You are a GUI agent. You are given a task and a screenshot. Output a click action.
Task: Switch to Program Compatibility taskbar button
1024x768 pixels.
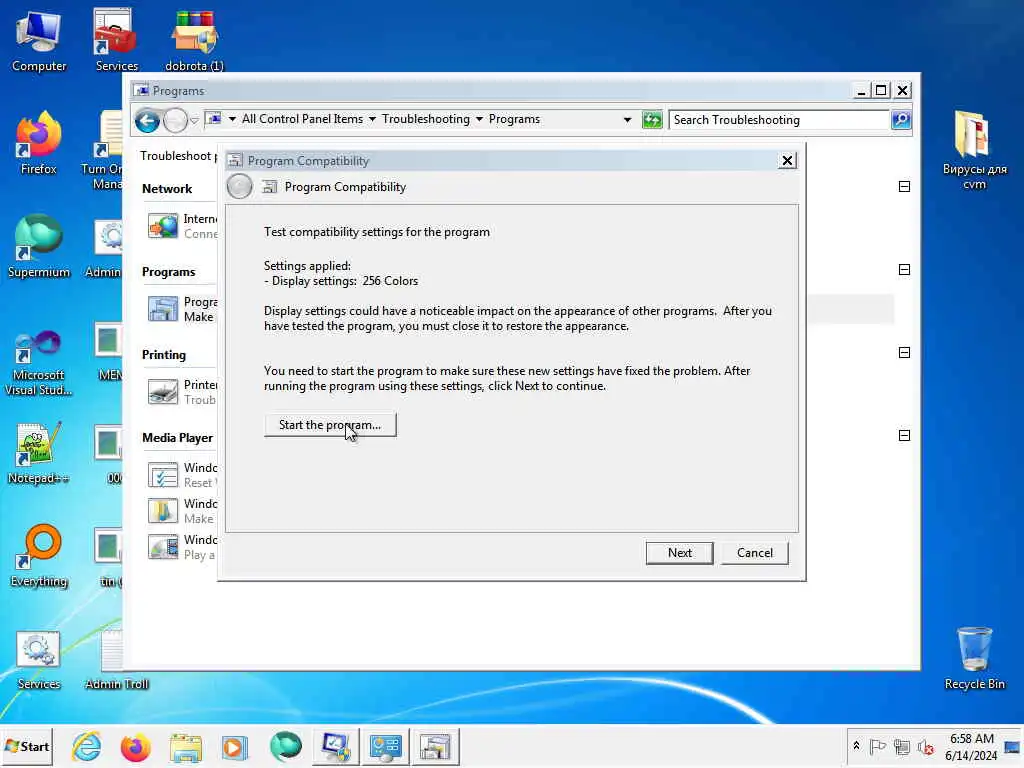point(436,746)
